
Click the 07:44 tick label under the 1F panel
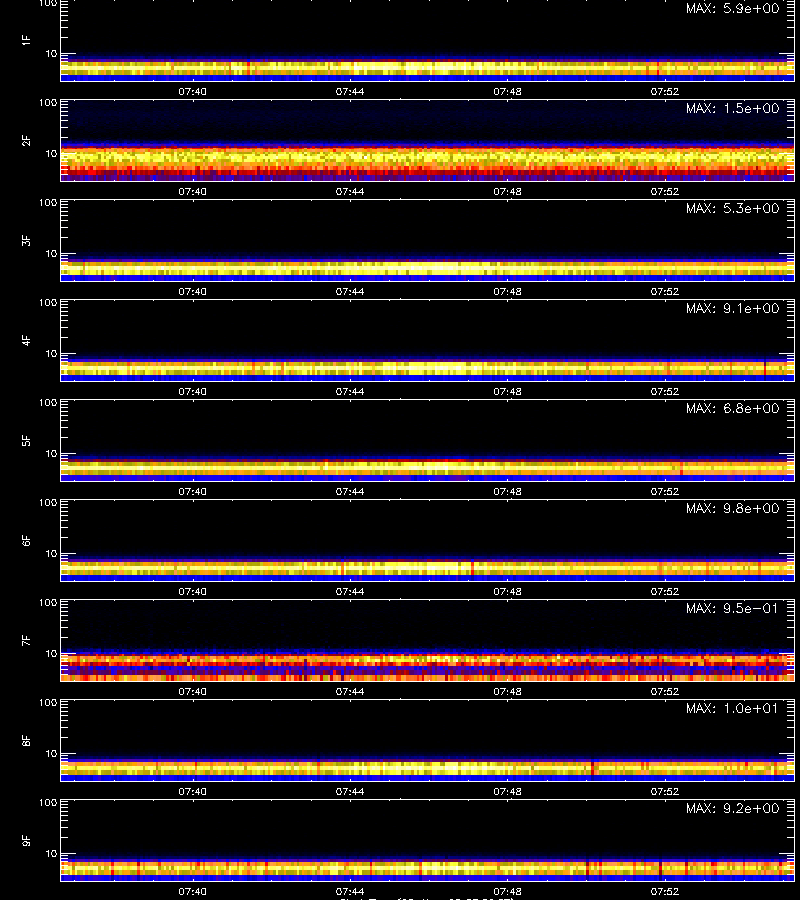coord(349,91)
